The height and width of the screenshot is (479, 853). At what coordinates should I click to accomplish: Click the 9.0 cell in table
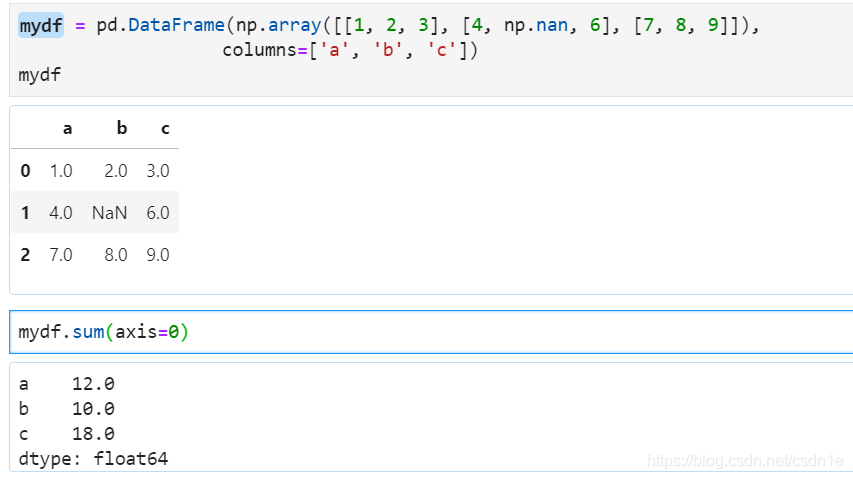click(x=158, y=254)
